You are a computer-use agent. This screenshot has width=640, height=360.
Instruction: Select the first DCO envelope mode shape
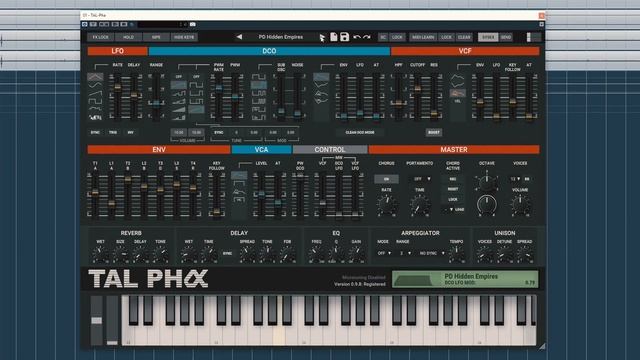click(321, 77)
